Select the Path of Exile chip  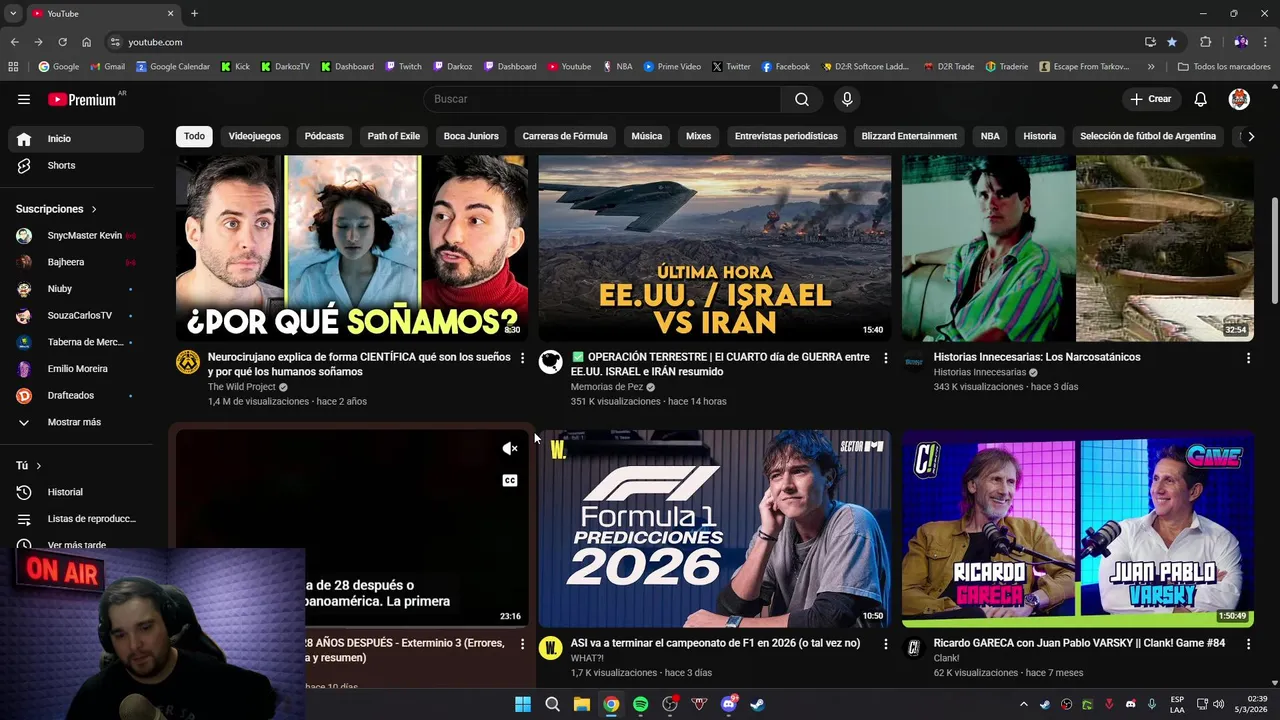tap(393, 136)
